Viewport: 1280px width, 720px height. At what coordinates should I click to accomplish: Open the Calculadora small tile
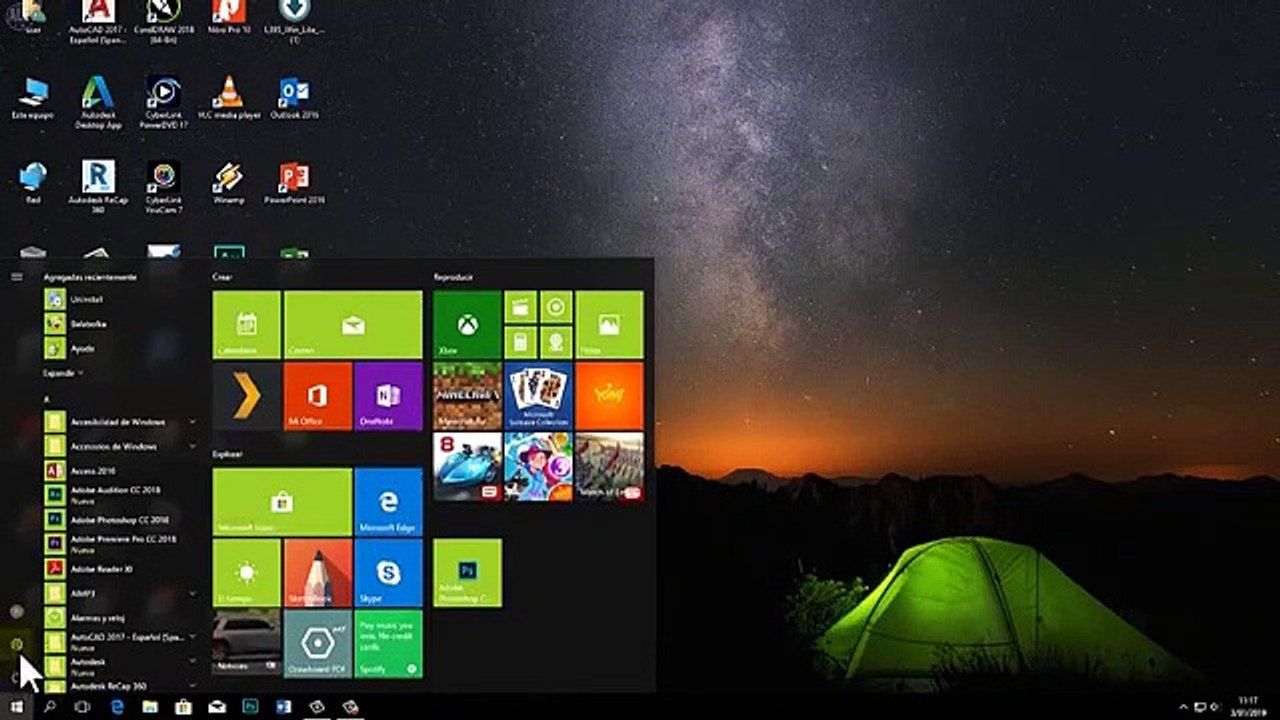pos(520,342)
